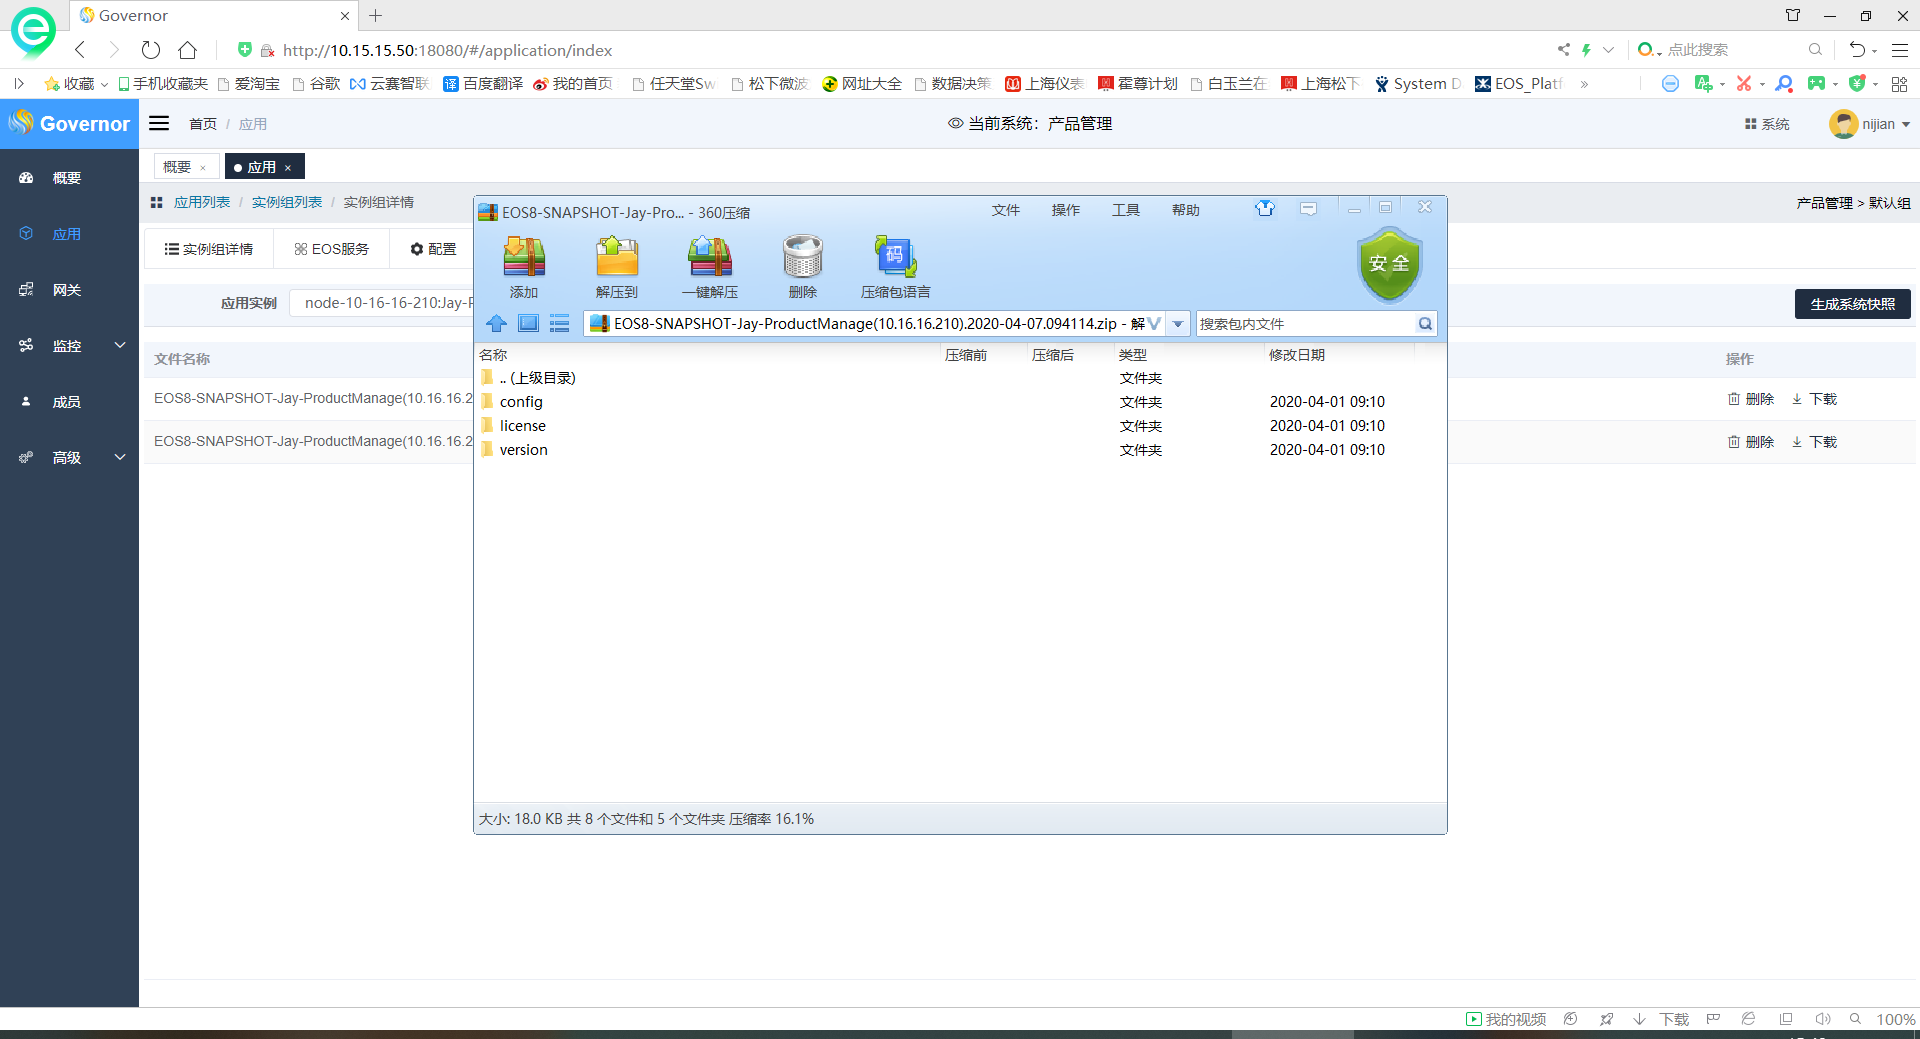1920x1039 pixels.
Task: Open the 工具 menu in 360压缩
Action: point(1125,210)
